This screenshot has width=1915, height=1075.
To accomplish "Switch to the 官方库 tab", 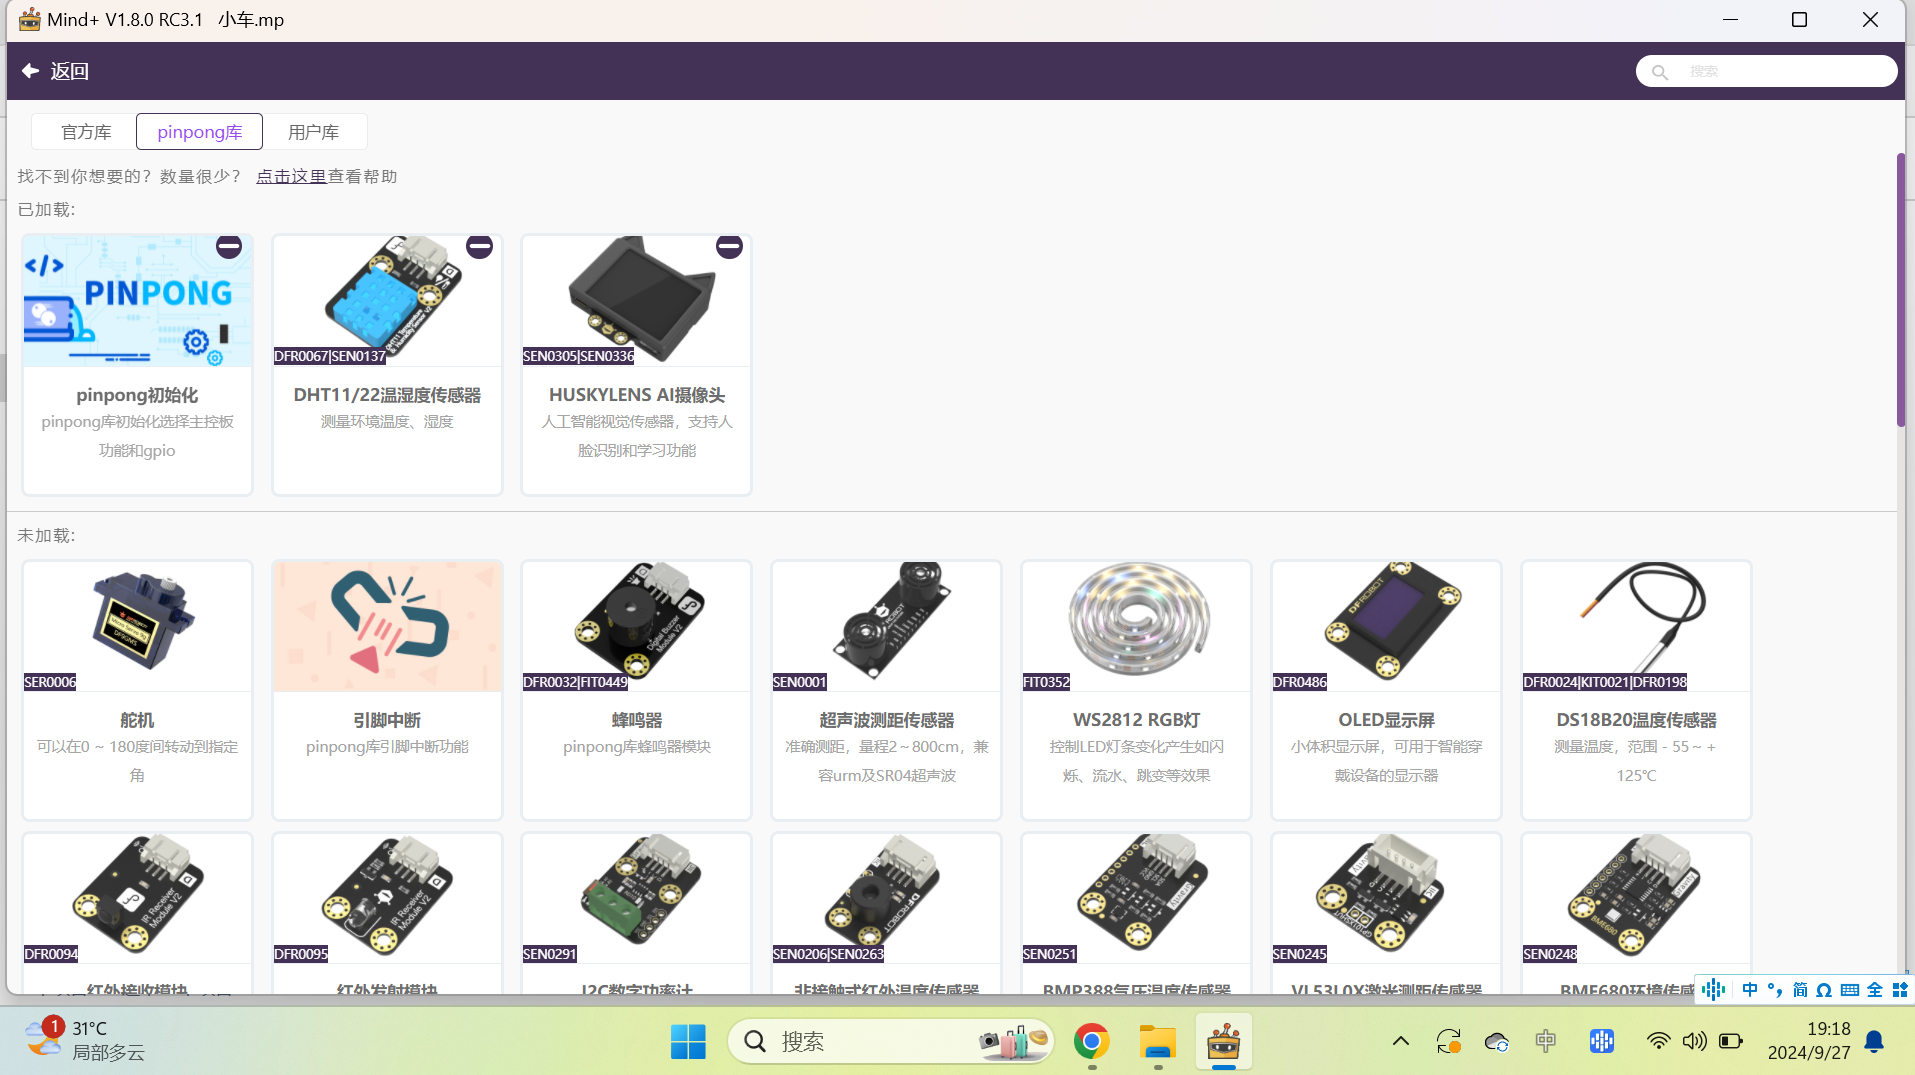I will [86, 132].
